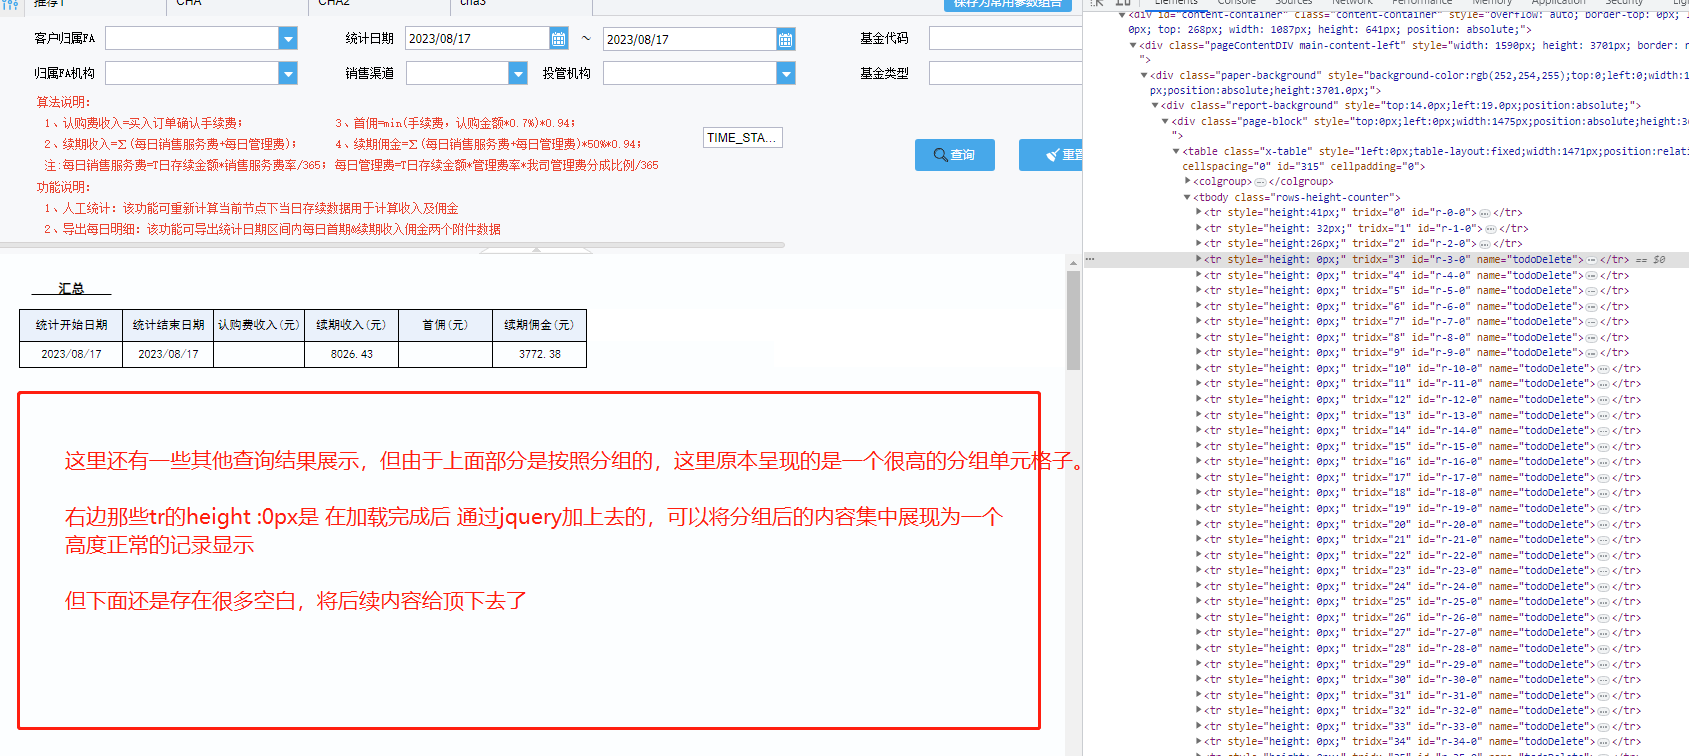
Task: Click the end date field 2023/08/17
Action: coord(690,39)
